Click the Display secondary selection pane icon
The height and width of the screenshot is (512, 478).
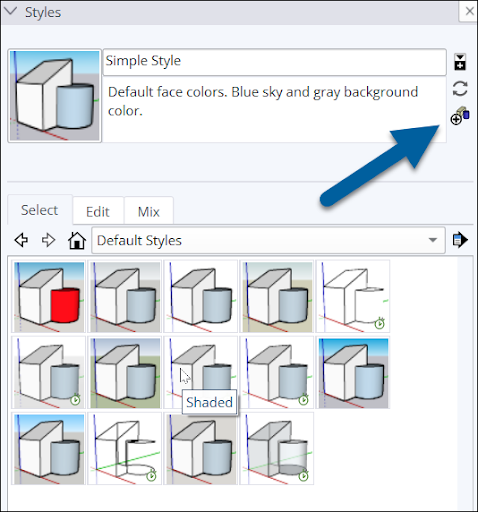point(460,62)
